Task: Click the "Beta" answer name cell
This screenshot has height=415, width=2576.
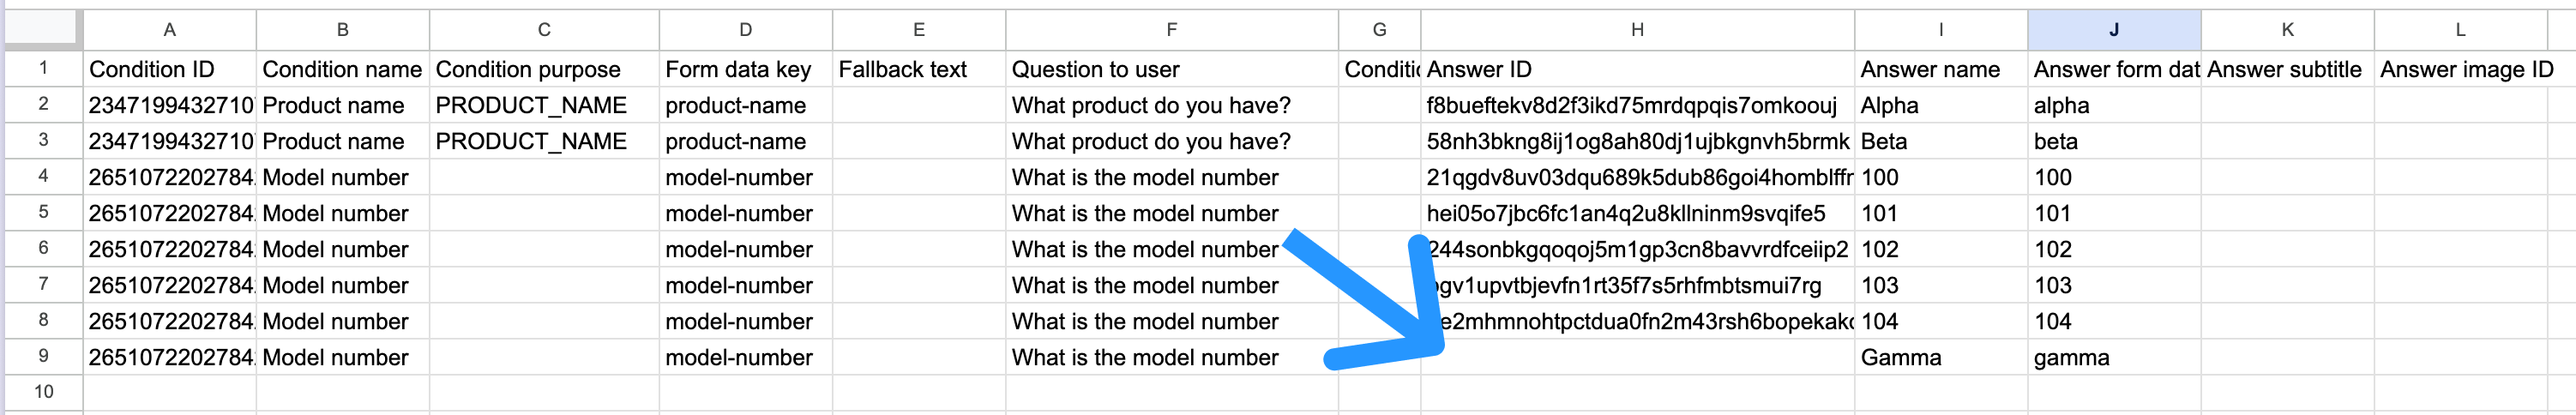Action: (x=1940, y=141)
